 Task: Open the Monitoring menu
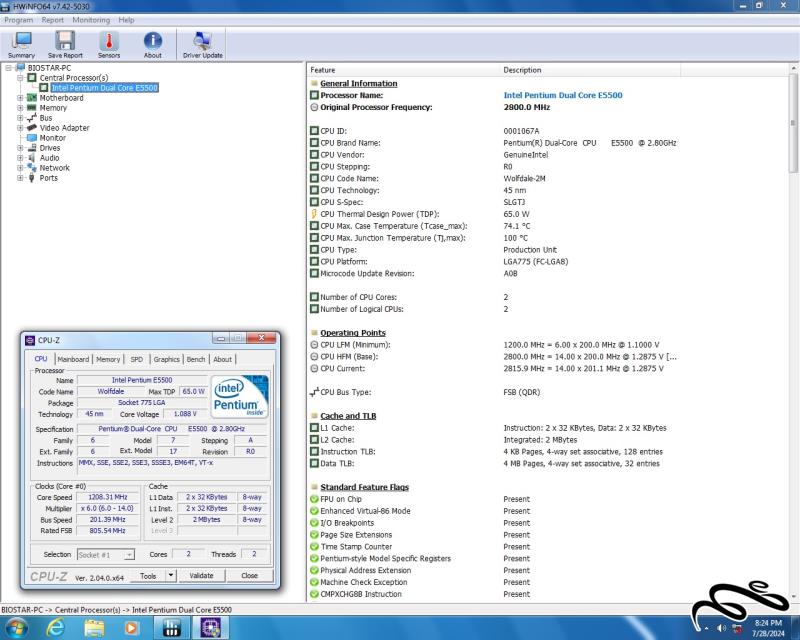click(x=91, y=20)
